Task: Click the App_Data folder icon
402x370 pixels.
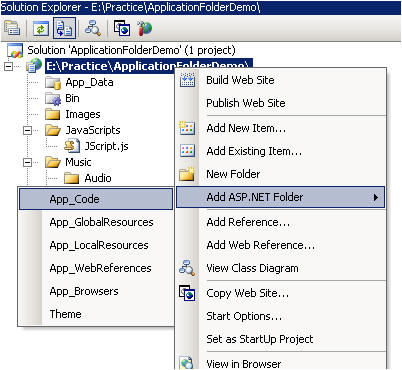Action: tap(53, 83)
